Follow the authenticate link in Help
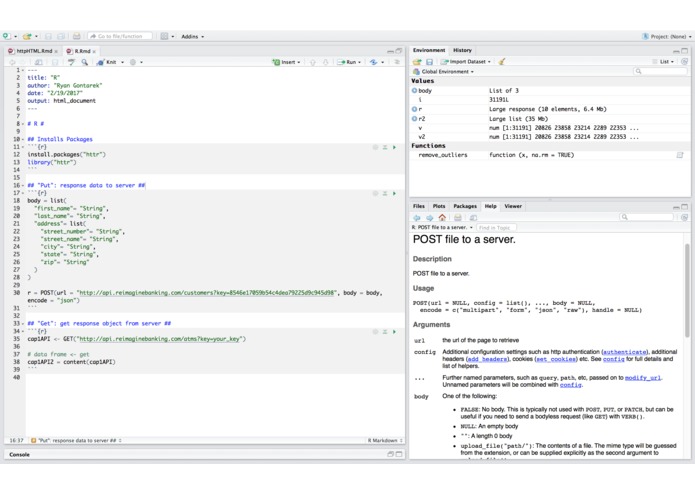 click(x=625, y=352)
